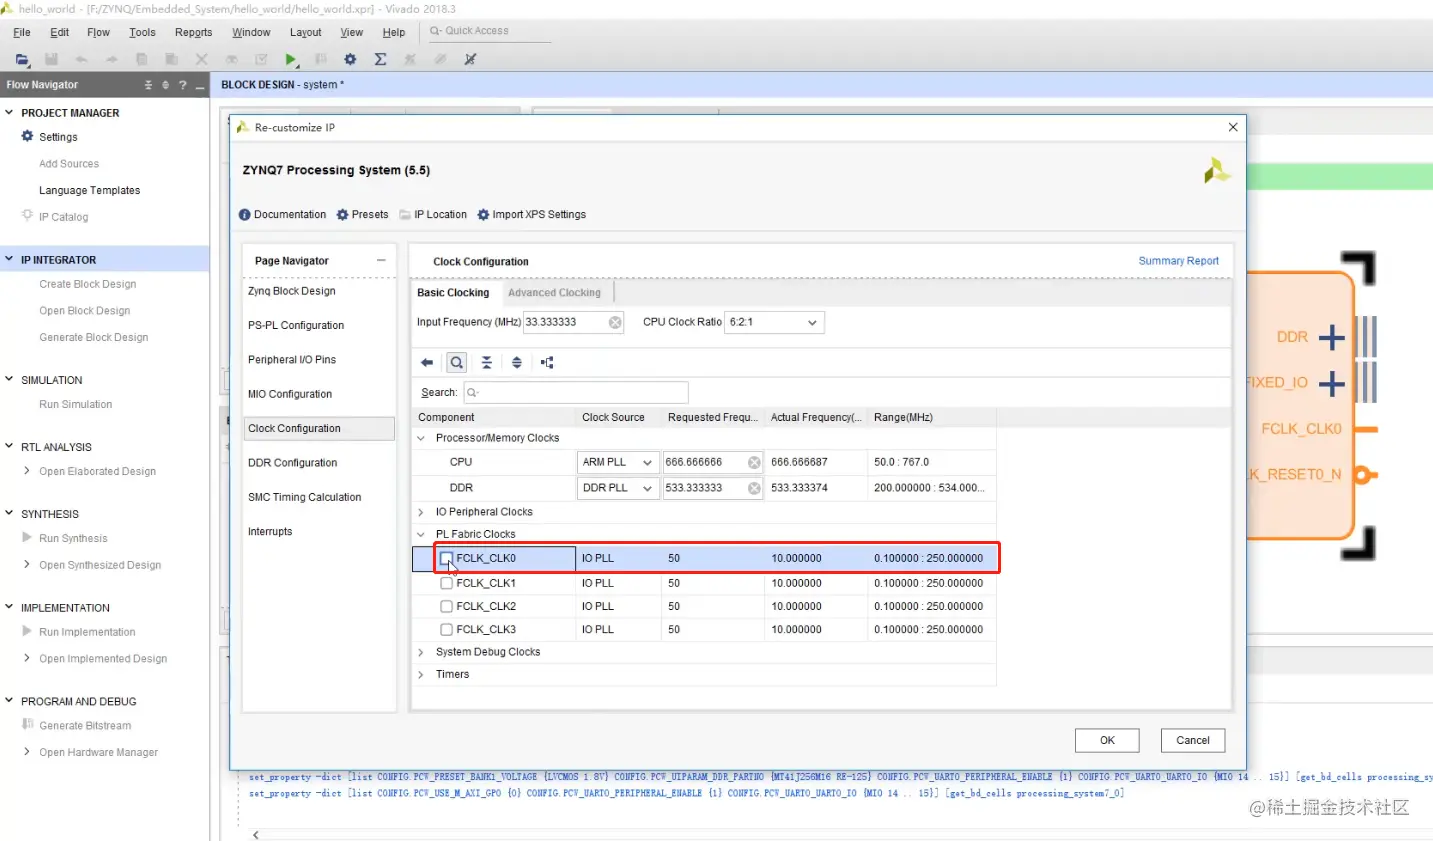This screenshot has width=1433, height=841.
Task: Click the FIXED_IO plus port on block
Action: pyautogui.click(x=1331, y=383)
